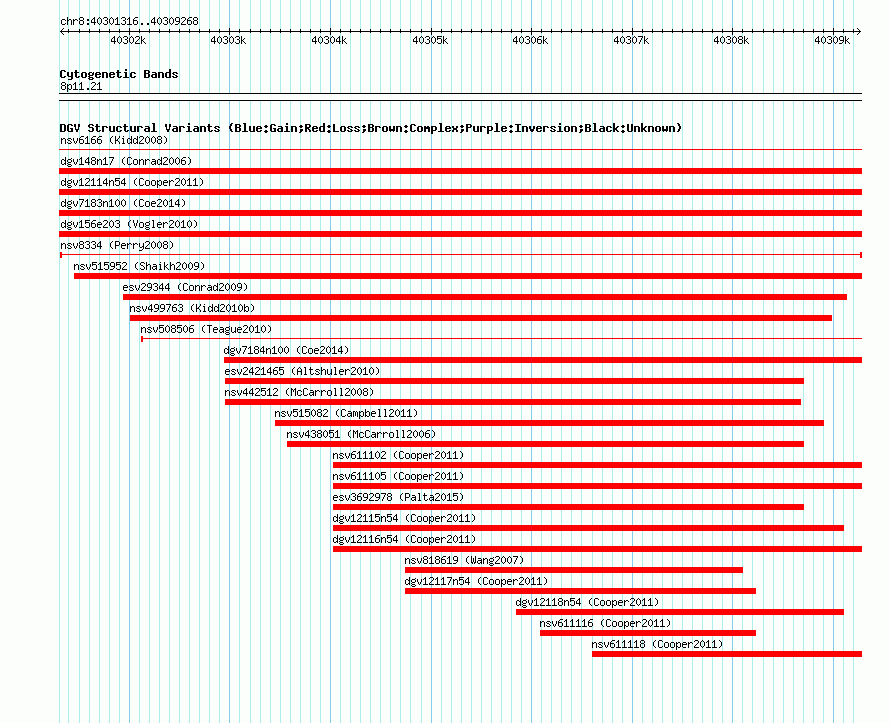Screen dimensions: 890x723
Task: Click the 40306k ruler position label
Action: 530,40
